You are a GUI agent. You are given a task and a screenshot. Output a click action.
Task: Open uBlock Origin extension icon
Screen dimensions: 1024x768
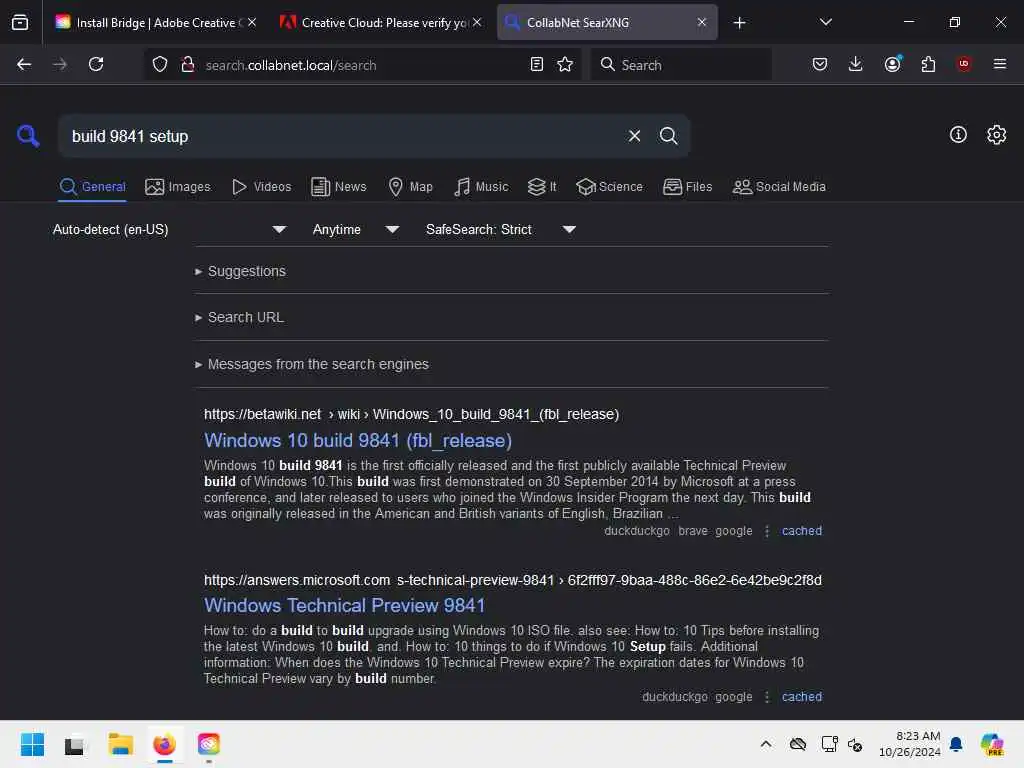click(x=963, y=64)
